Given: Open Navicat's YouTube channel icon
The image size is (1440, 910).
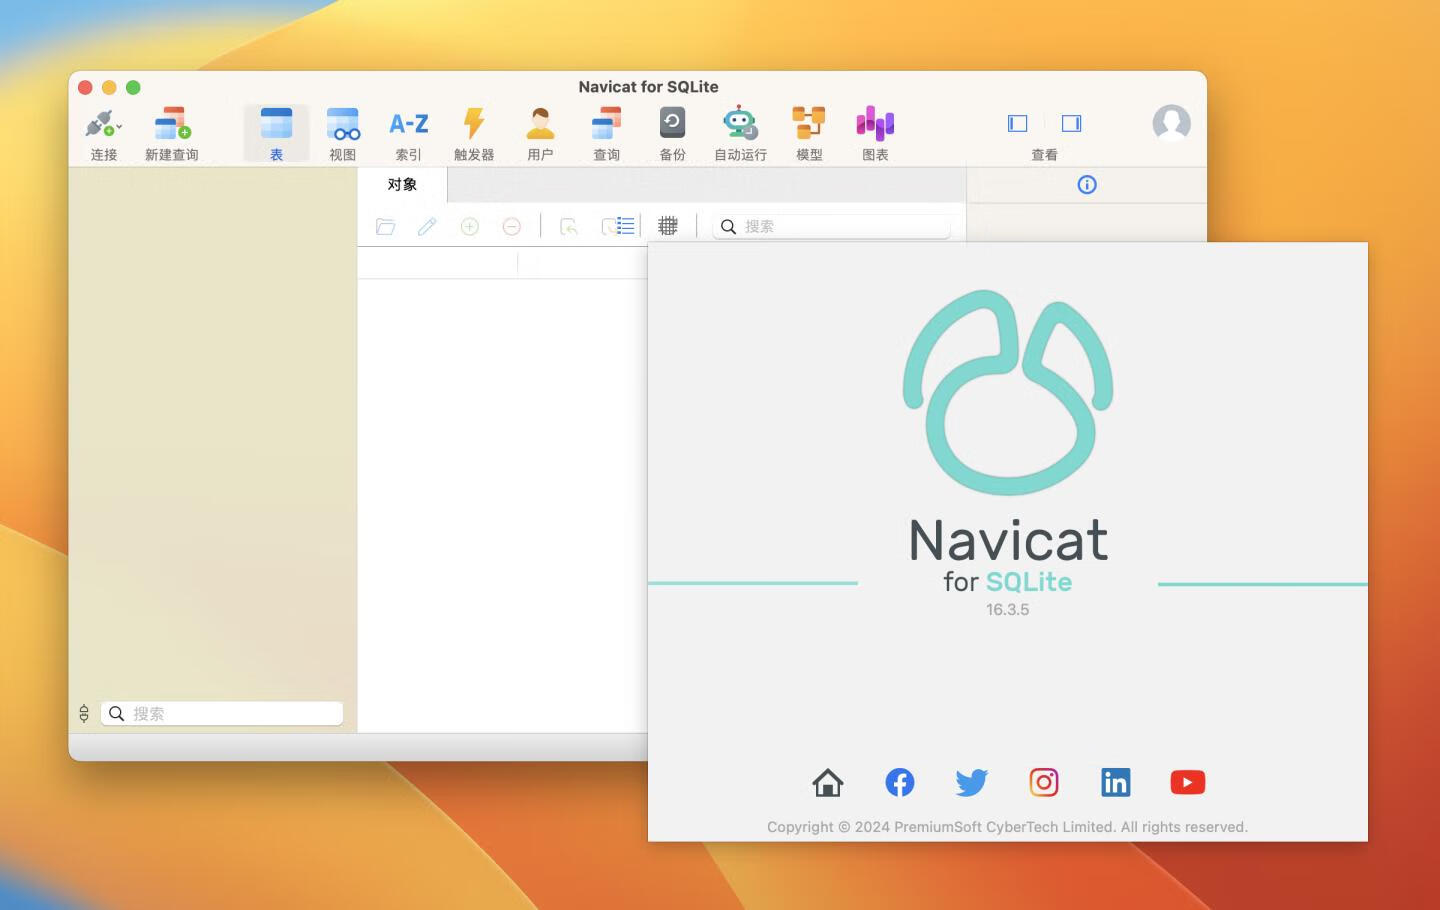Looking at the screenshot, I should (1187, 782).
